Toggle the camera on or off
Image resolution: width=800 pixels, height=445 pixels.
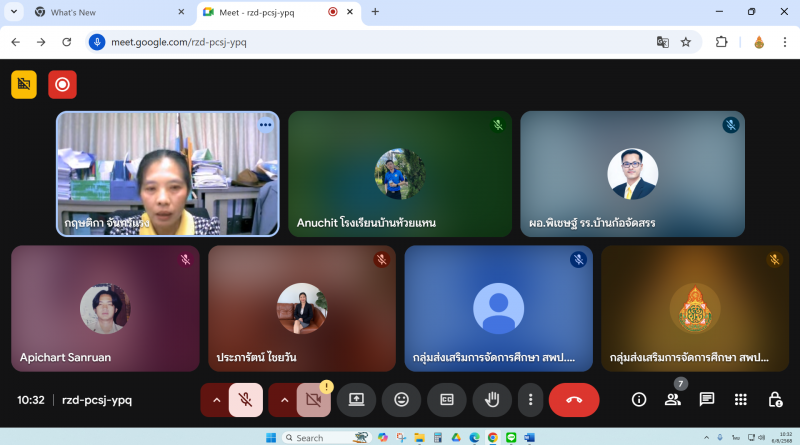tap(313, 399)
